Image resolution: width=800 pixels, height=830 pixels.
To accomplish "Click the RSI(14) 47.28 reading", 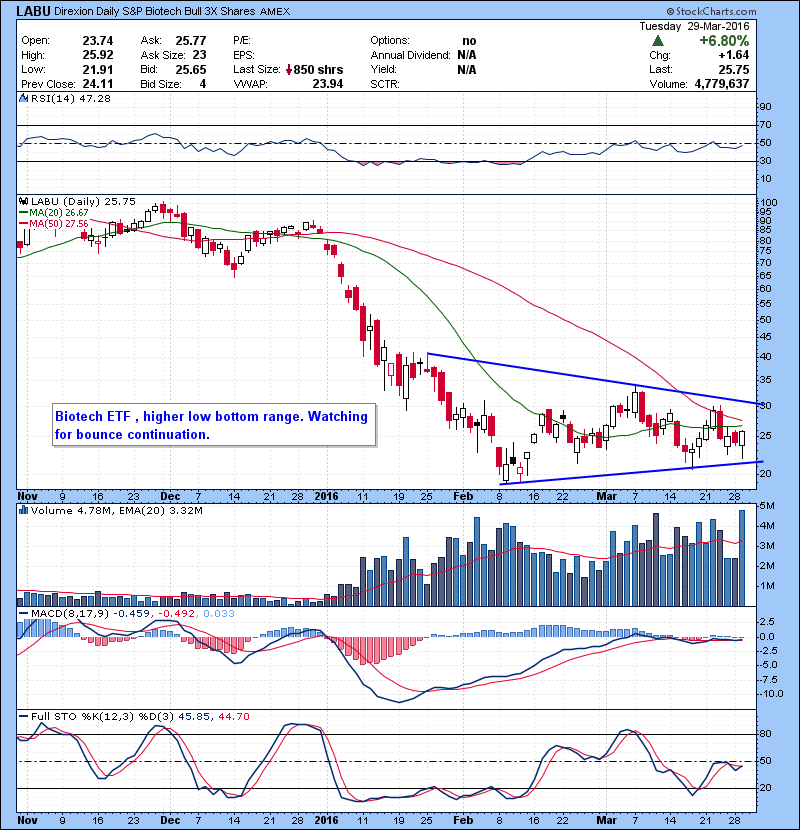I will [x=70, y=98].
